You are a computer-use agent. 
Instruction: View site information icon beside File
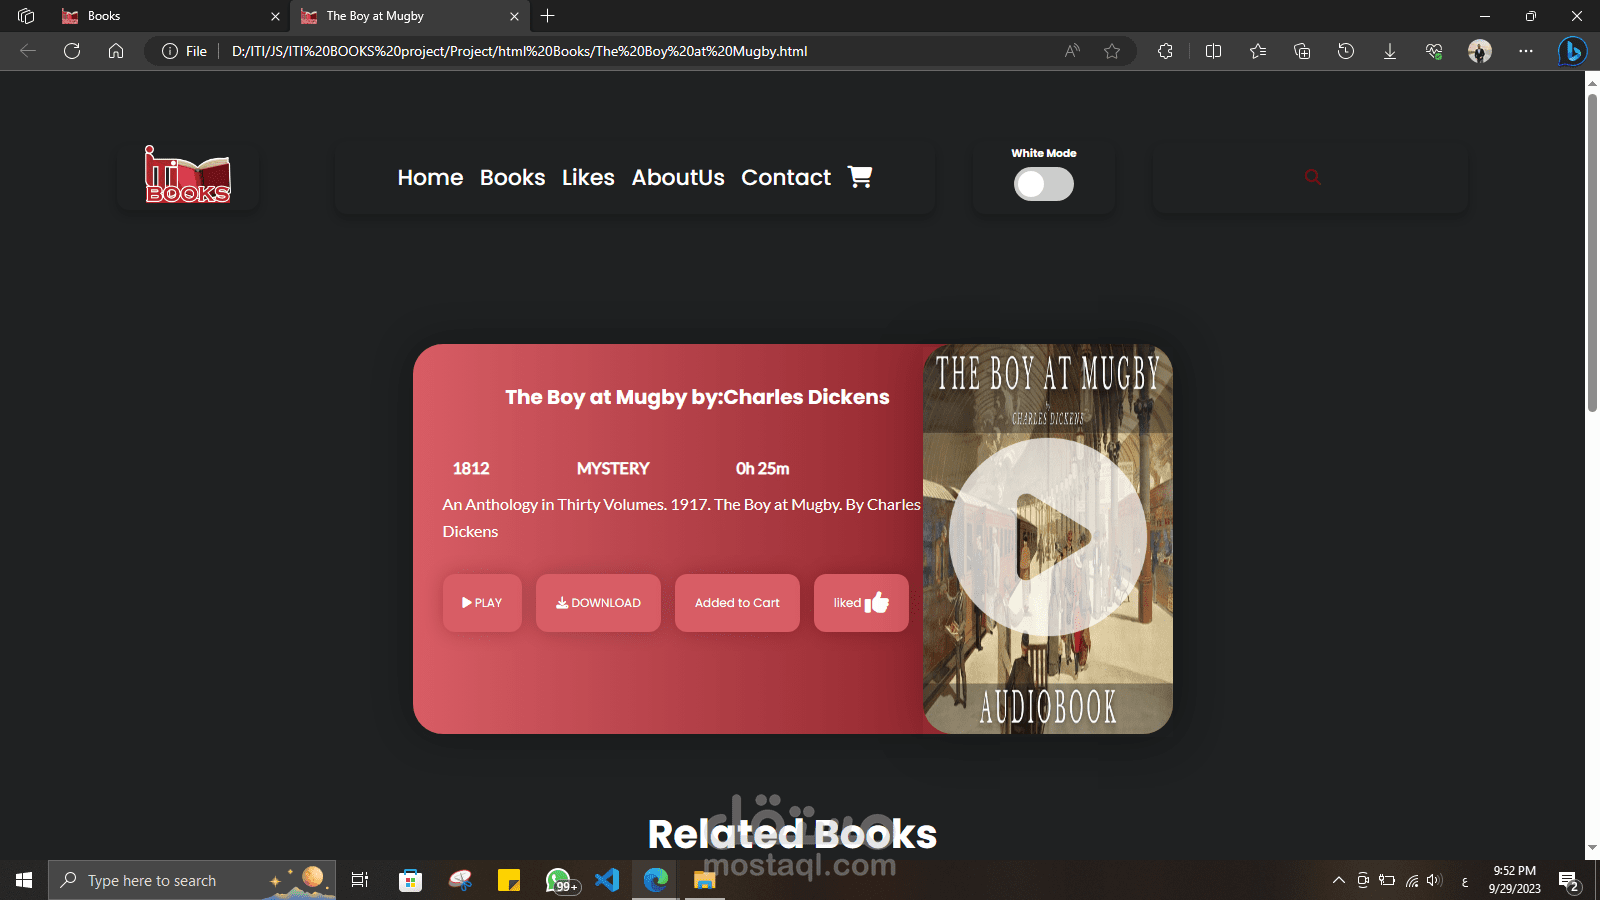click(x=170, y=51)
